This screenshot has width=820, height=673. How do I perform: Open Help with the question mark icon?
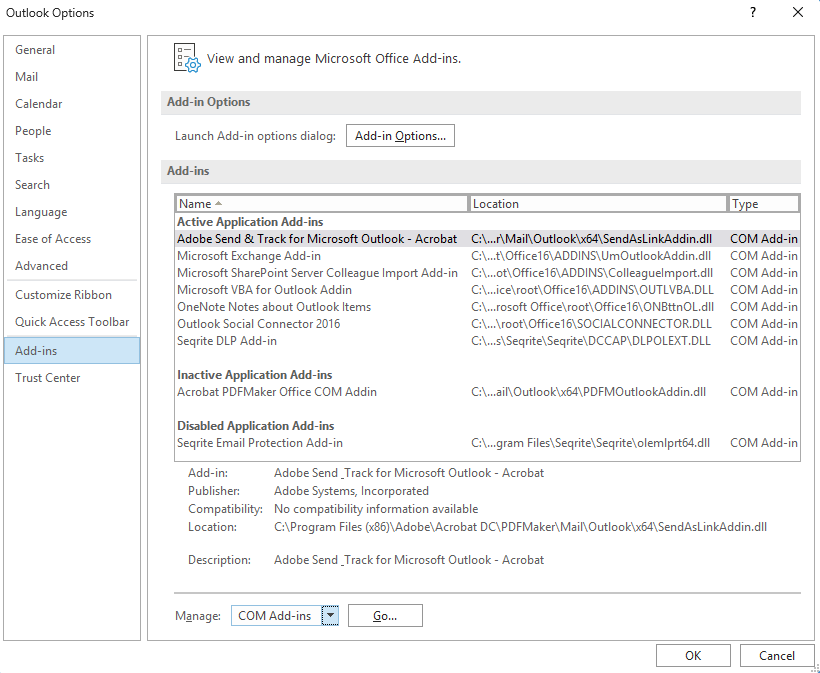pyautogui.click(x=752, y=12)
